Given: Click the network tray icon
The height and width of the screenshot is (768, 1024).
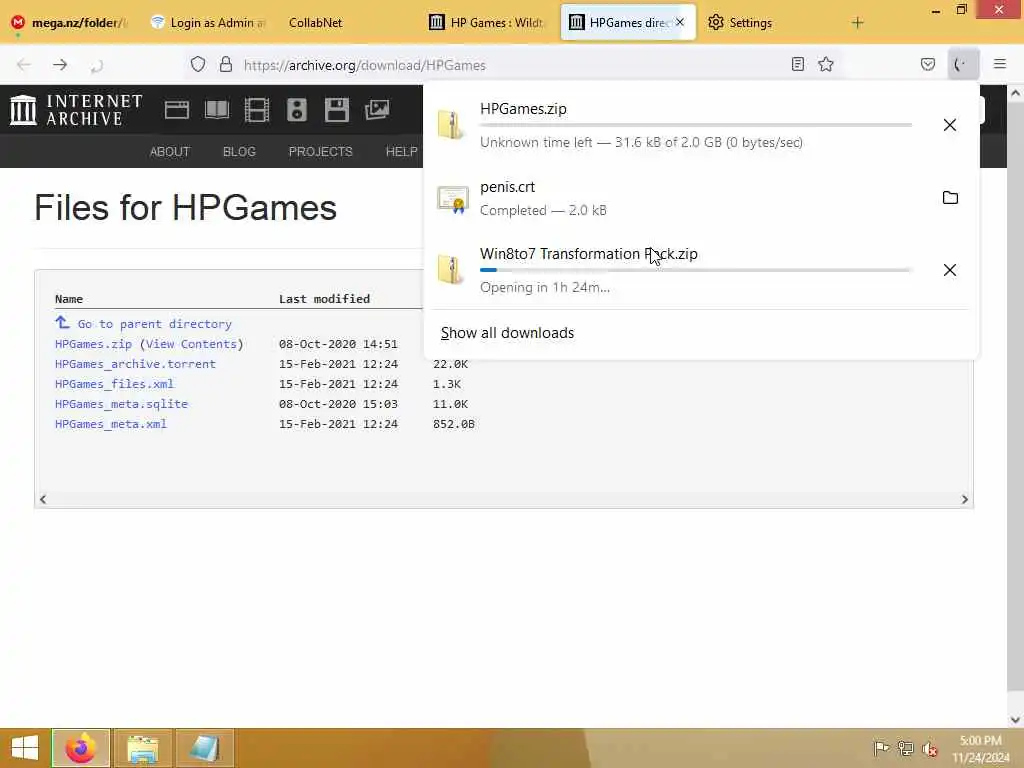Looking at the screenshot, I should [x=905, y=748].
